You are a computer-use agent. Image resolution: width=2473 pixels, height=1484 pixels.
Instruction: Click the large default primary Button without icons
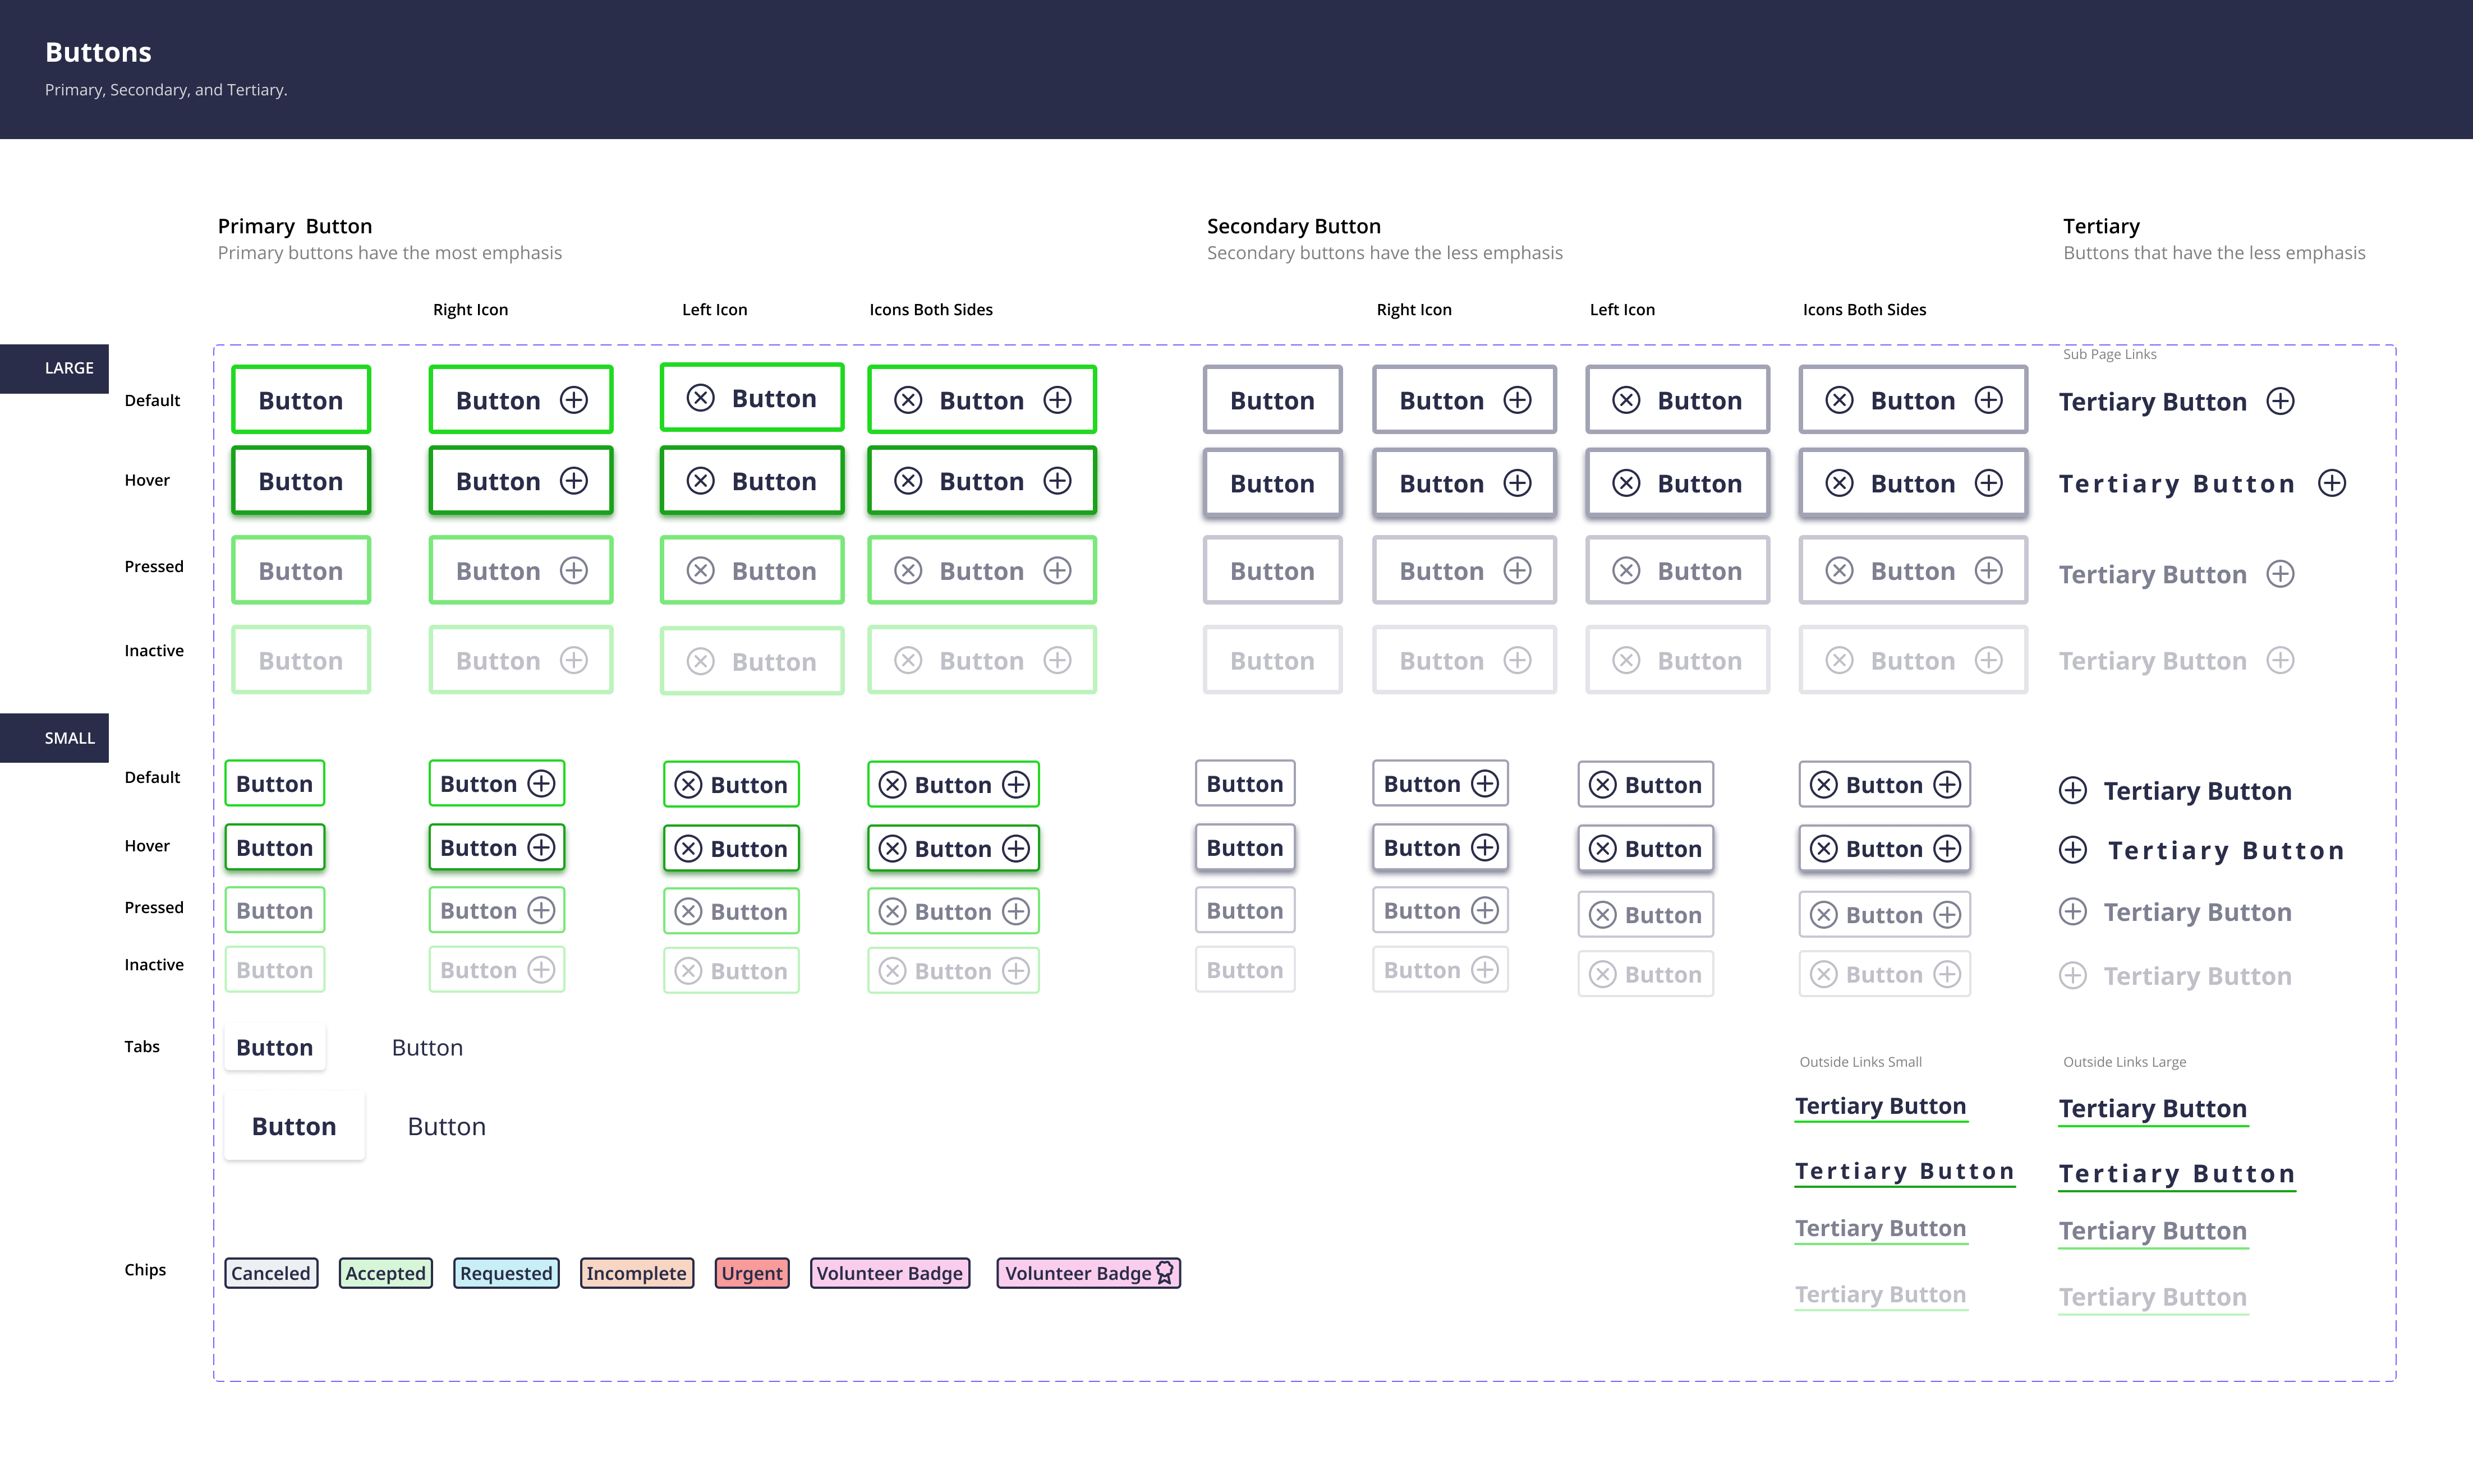click(301, 400)
